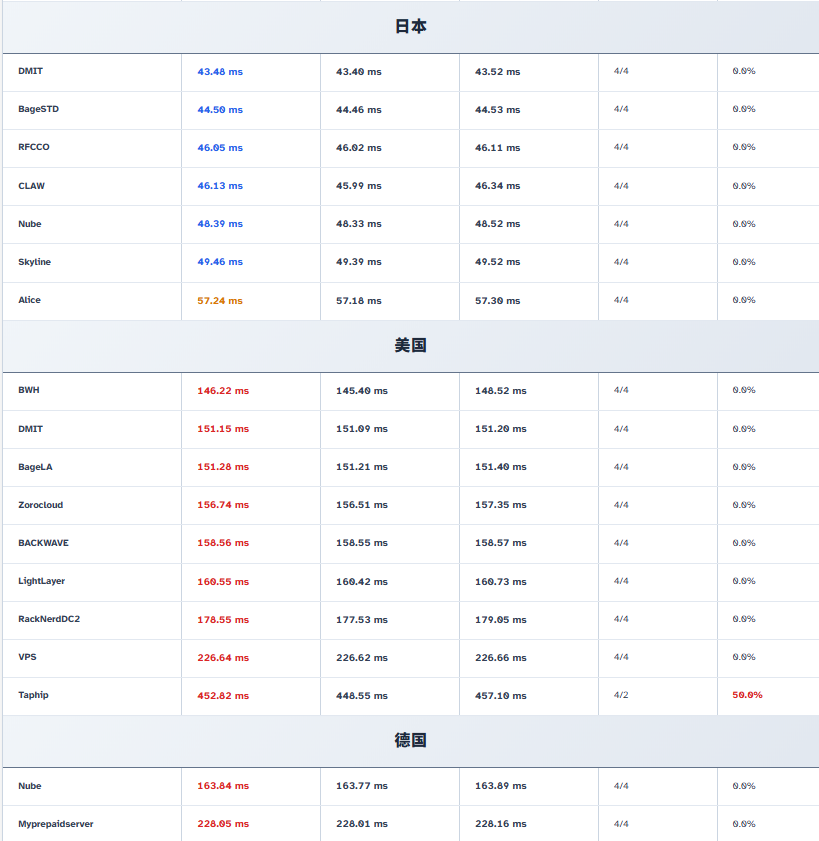Click the 43.48 ms blue latency value
The height and width of the screenshot is (841, 819).
[x=220, y=72]
